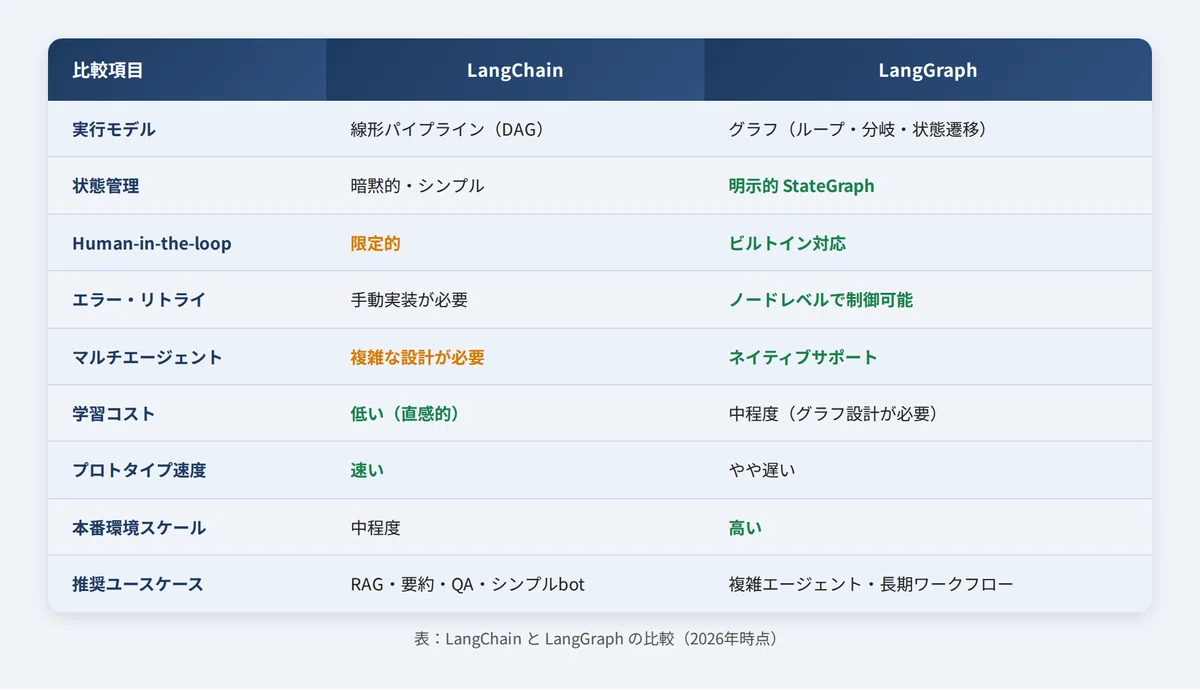1200x690 pixels.
Task: Click the table caption below the table
Action: tap(600, 638)
